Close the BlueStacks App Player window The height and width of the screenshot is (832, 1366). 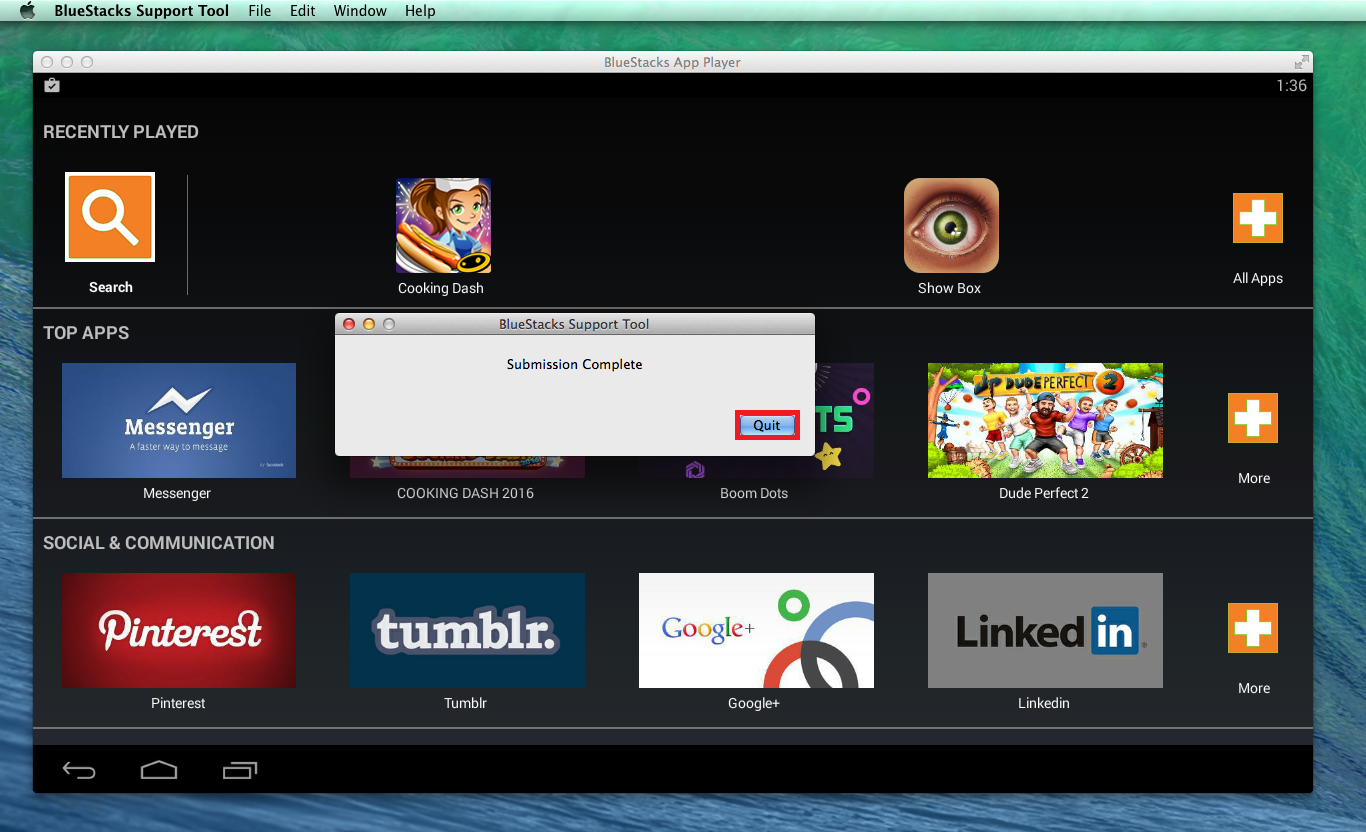coord(47,62)
